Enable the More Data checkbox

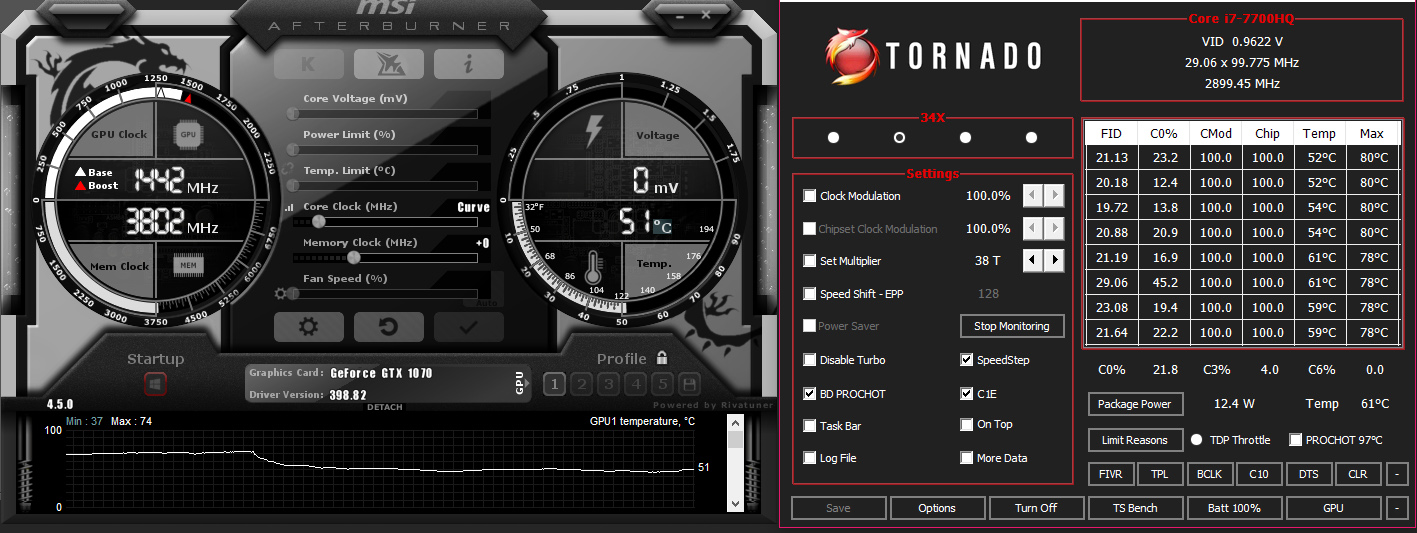tap(967, 458)
